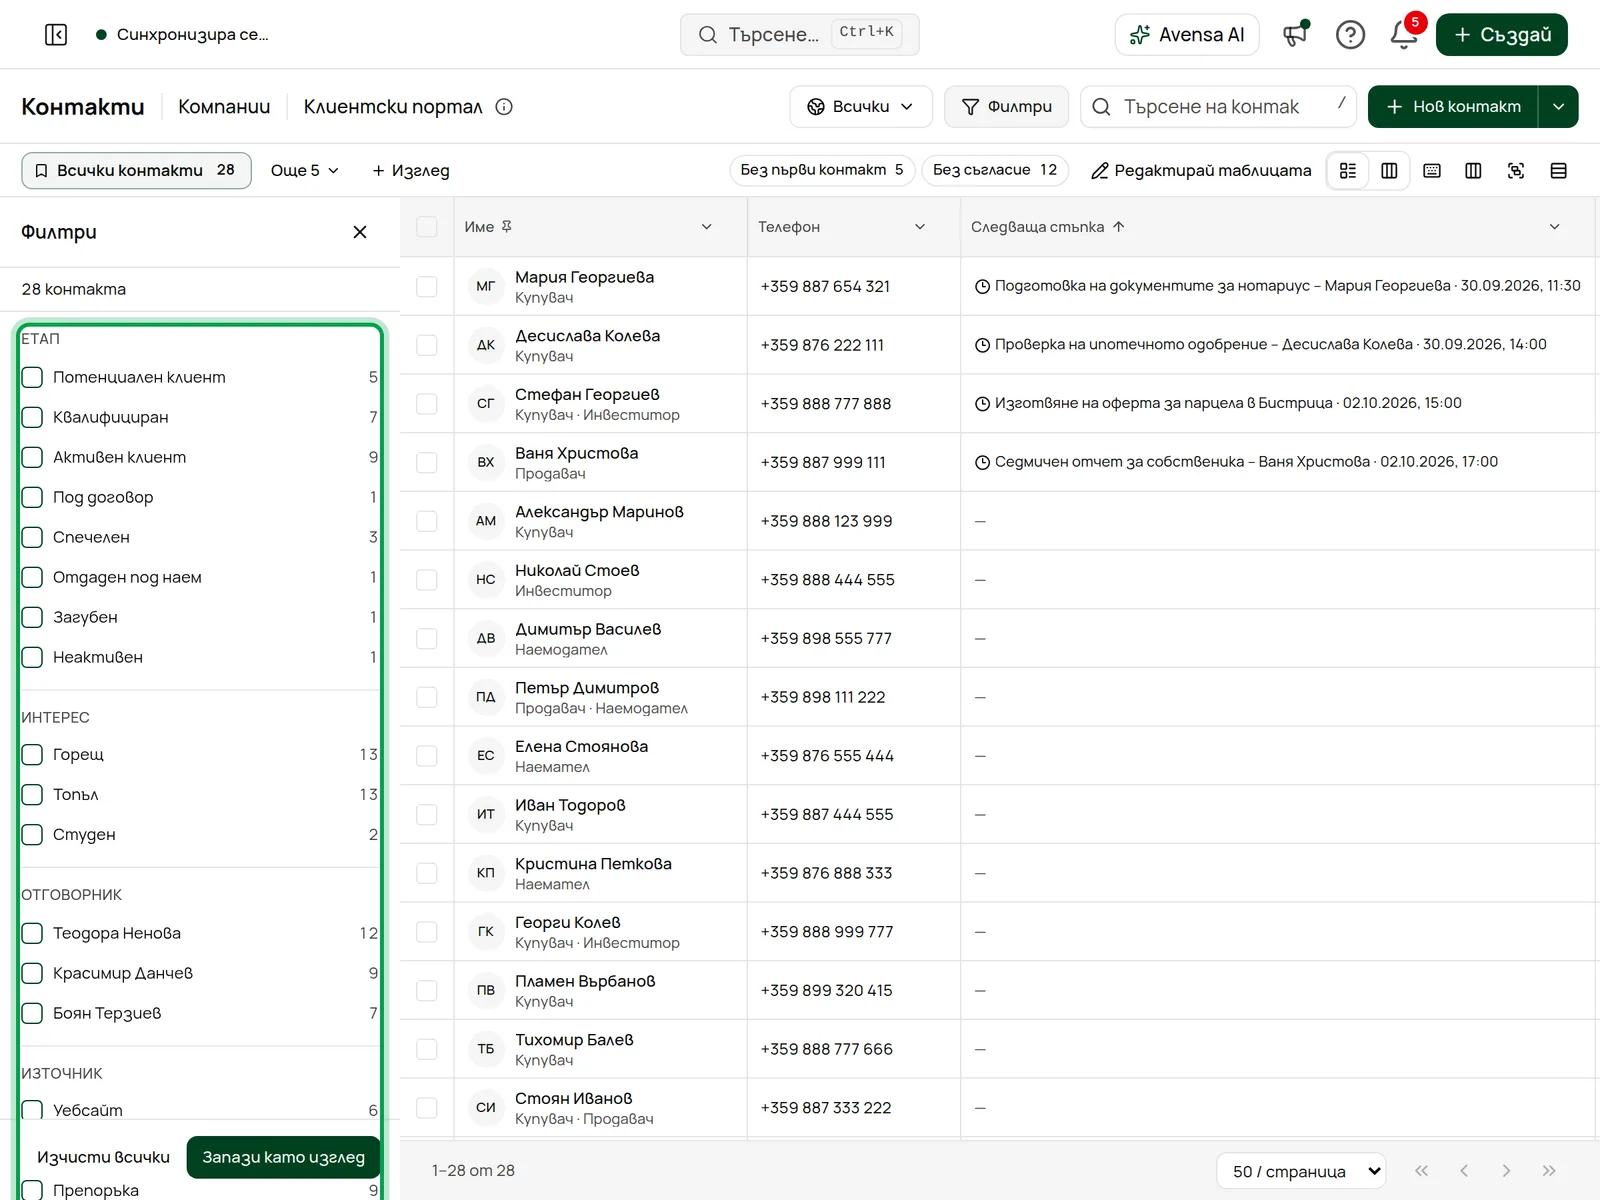
Task: Open the notifications bell
Action: point(1404,35)
